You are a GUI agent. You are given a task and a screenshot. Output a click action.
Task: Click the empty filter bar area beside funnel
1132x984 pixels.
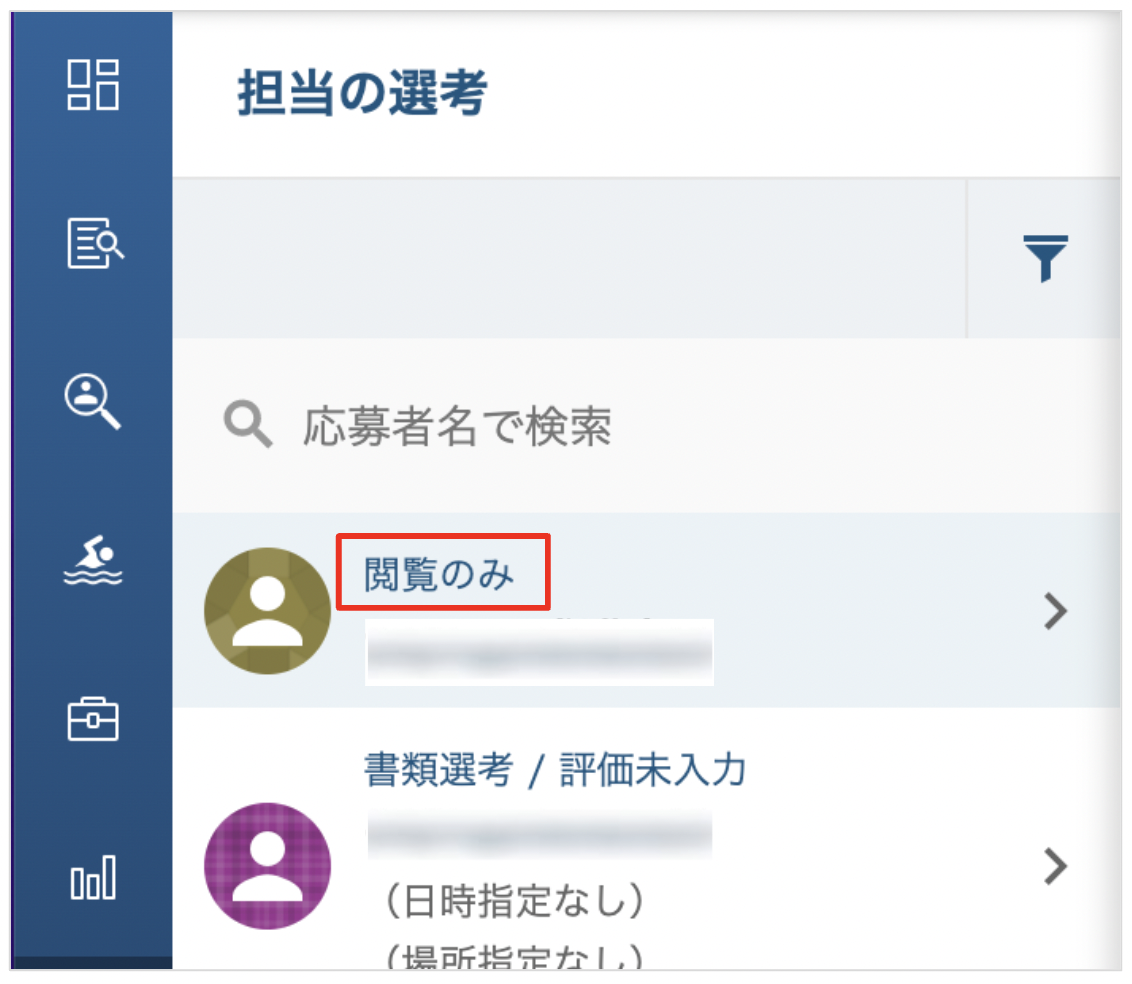pyautogui.click(x=569, y=258)
